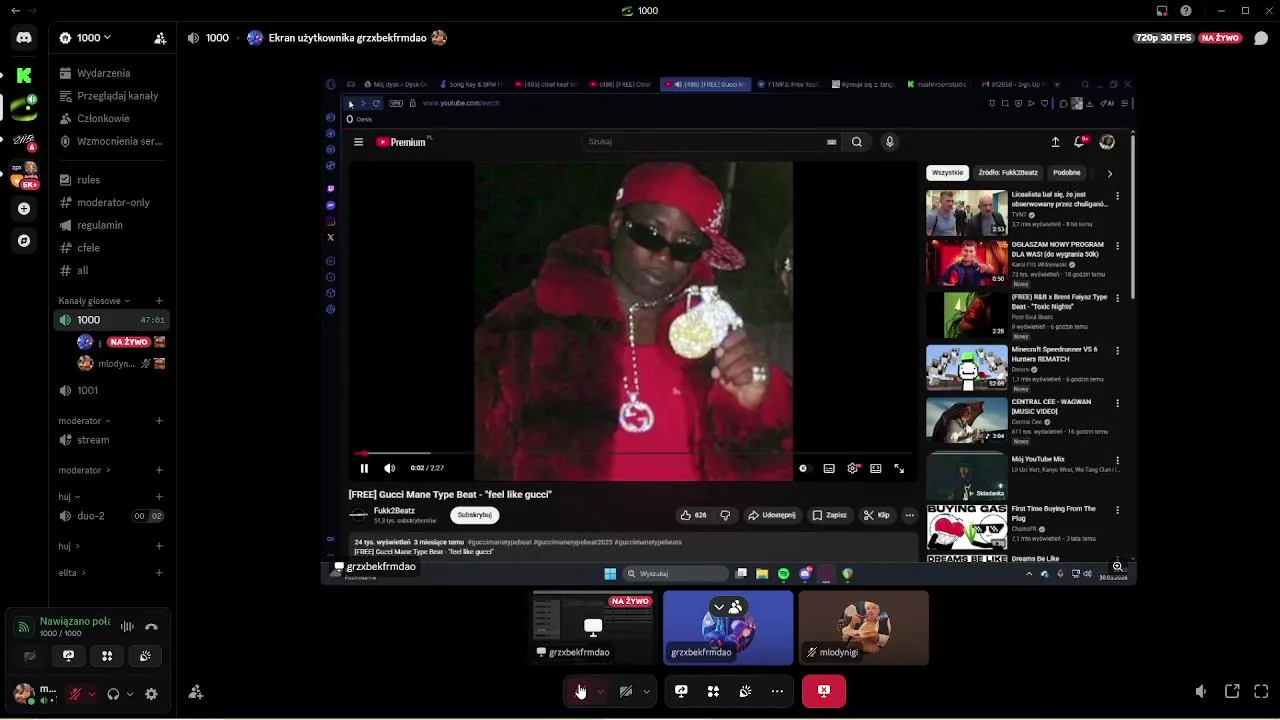Click the scrollbar in the streamed browser
The width and height of the screenshot is (1280, 720).
coord(1133,215)
